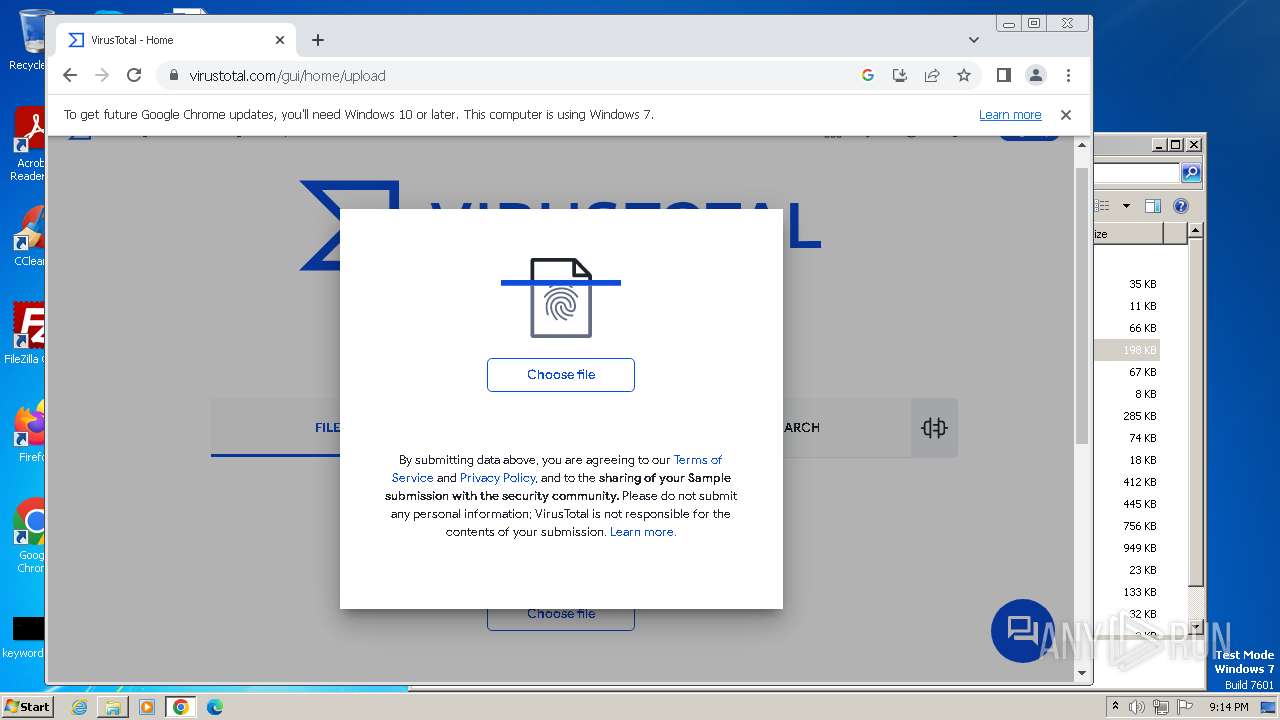Image resolution: width=1280 pixels, height=720 pixels.
Task: Select the SEARCH tab
Action: [802, 428]
